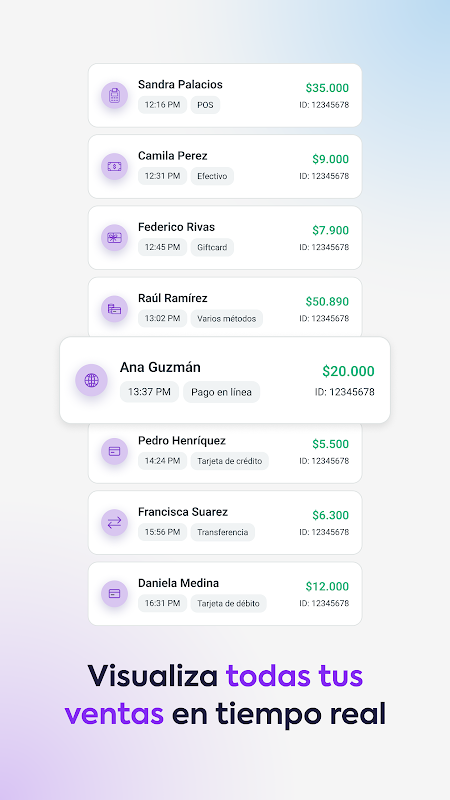The width and height of the screenshot is (450, 800).
Task: Select the Pago en línea tag
Action: (221, 392)
